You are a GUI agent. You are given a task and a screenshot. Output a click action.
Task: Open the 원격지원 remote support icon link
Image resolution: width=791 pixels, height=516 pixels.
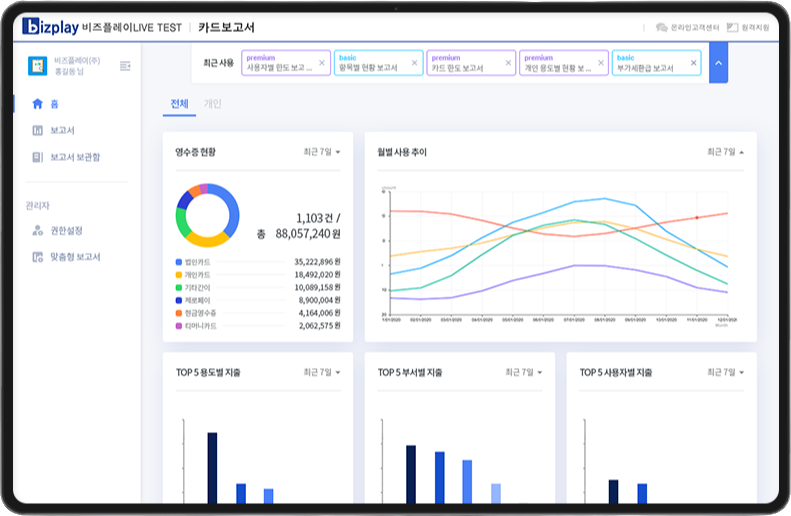pos(732,27)
